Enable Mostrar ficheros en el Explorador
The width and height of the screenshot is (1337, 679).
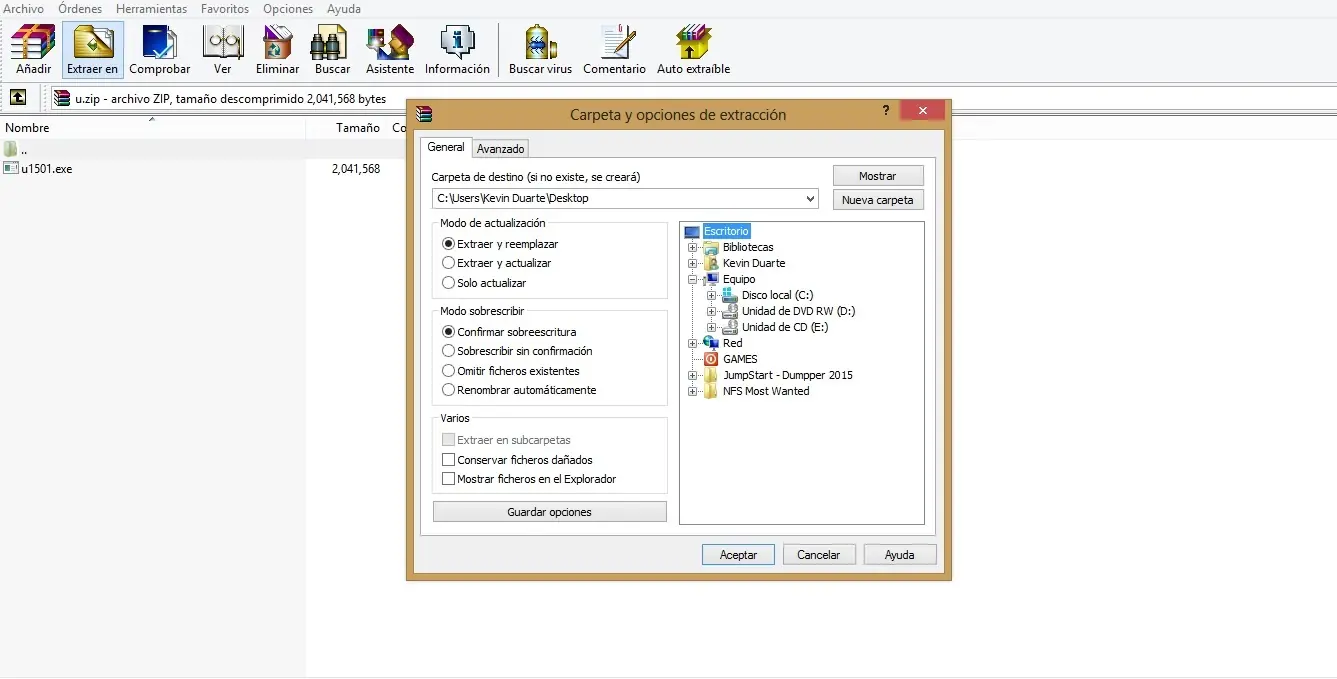448,479
